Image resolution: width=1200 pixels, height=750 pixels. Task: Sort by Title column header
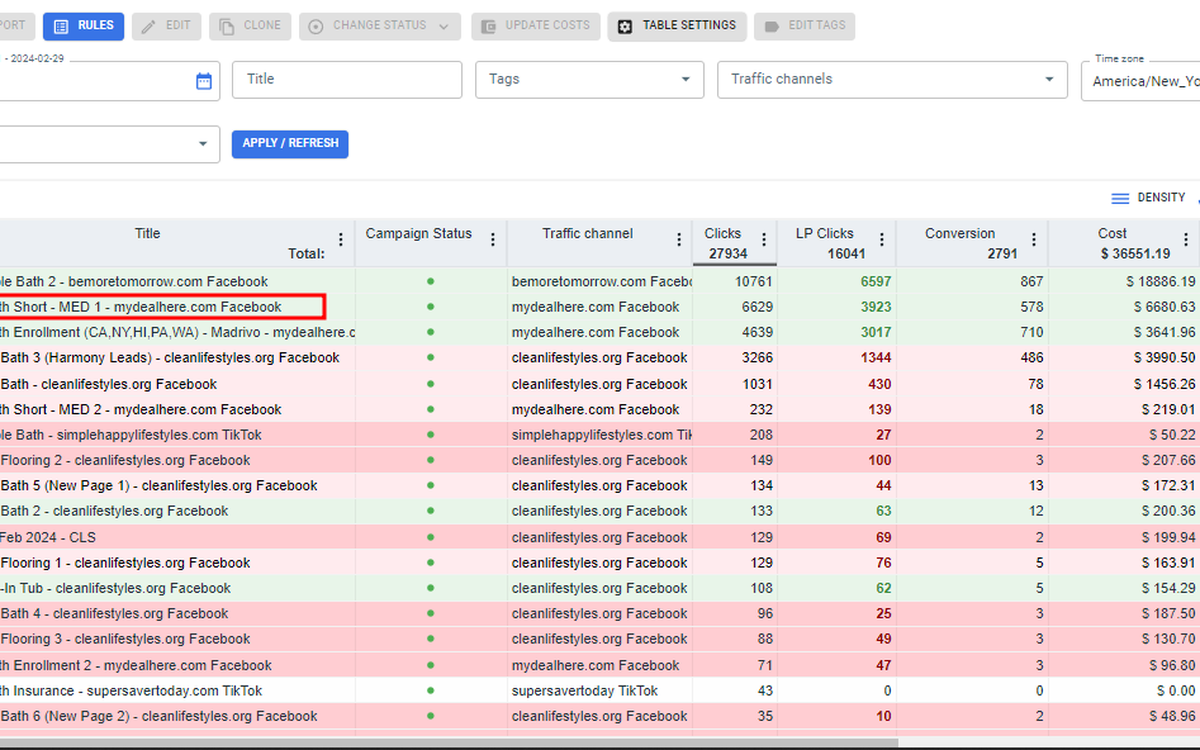coord(147,234)
